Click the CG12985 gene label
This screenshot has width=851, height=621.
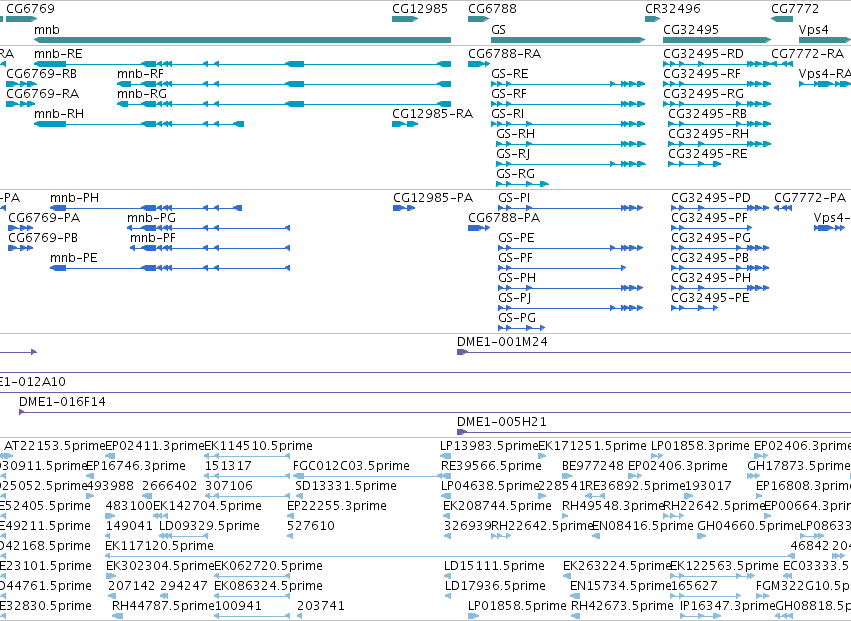point(420,9)
